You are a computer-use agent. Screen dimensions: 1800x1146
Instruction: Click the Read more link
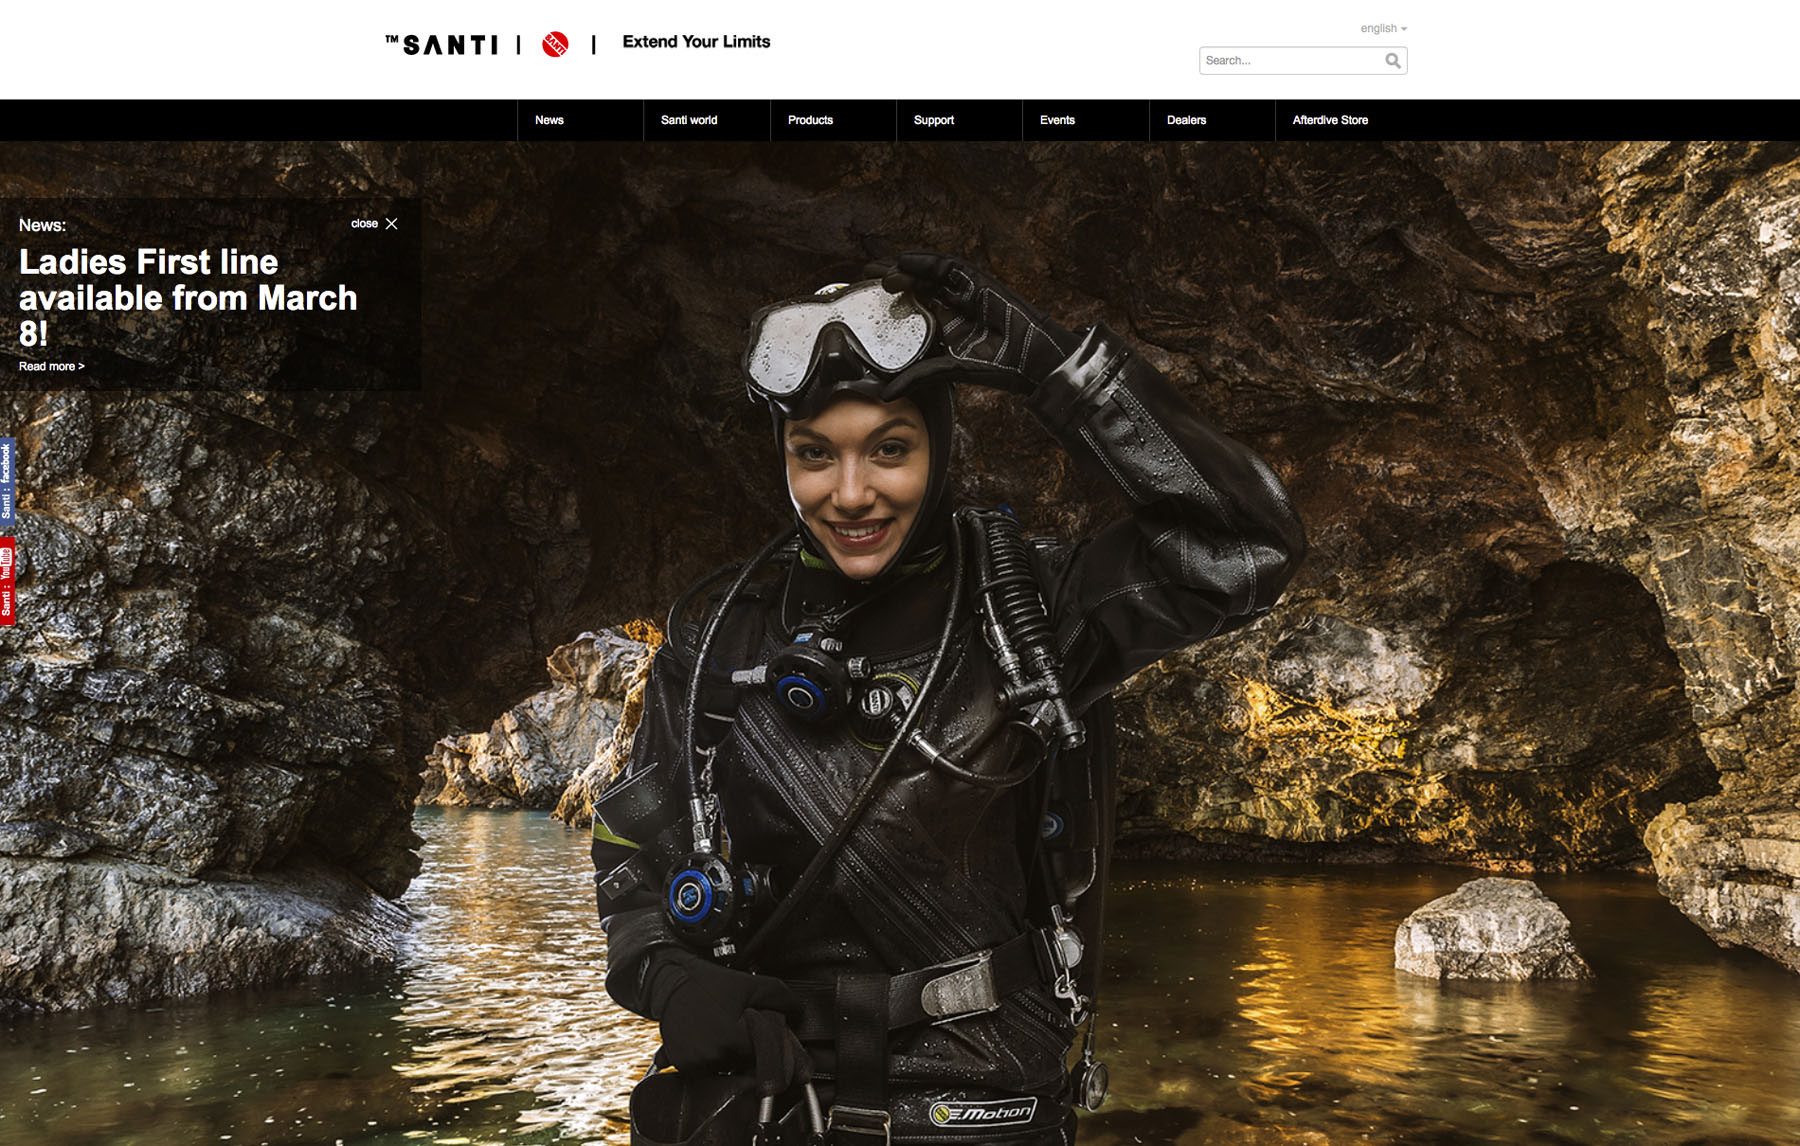52,366
